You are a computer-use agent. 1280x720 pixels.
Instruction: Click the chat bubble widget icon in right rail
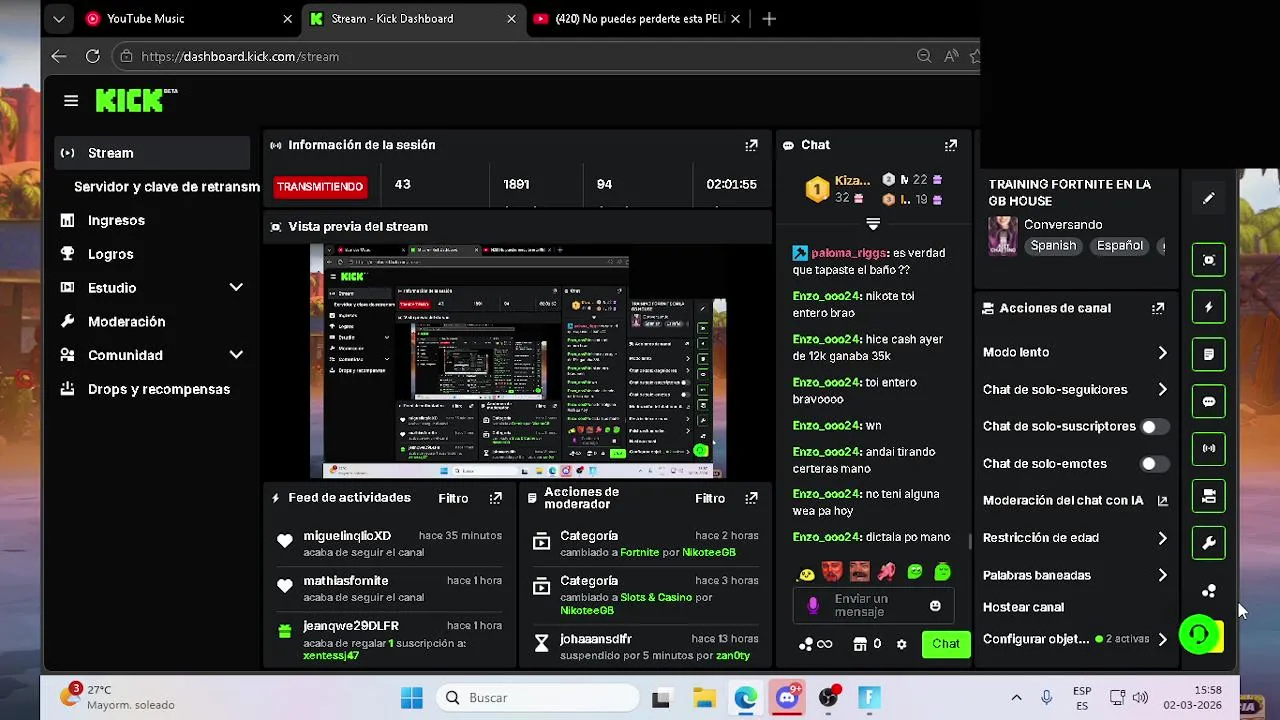[1209, 401]
